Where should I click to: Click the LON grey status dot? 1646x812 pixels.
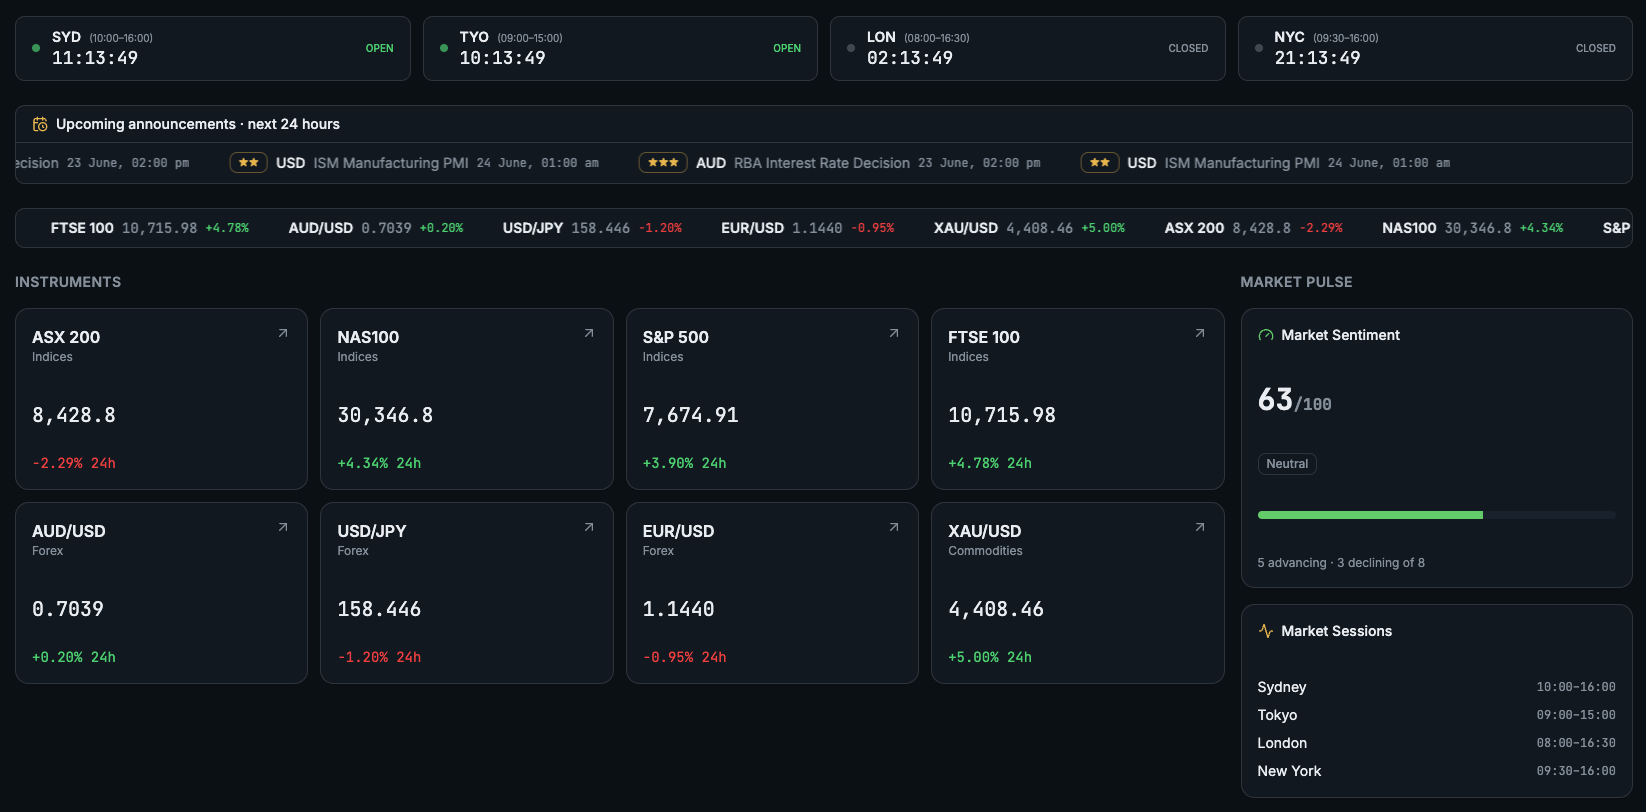point(851,48)
